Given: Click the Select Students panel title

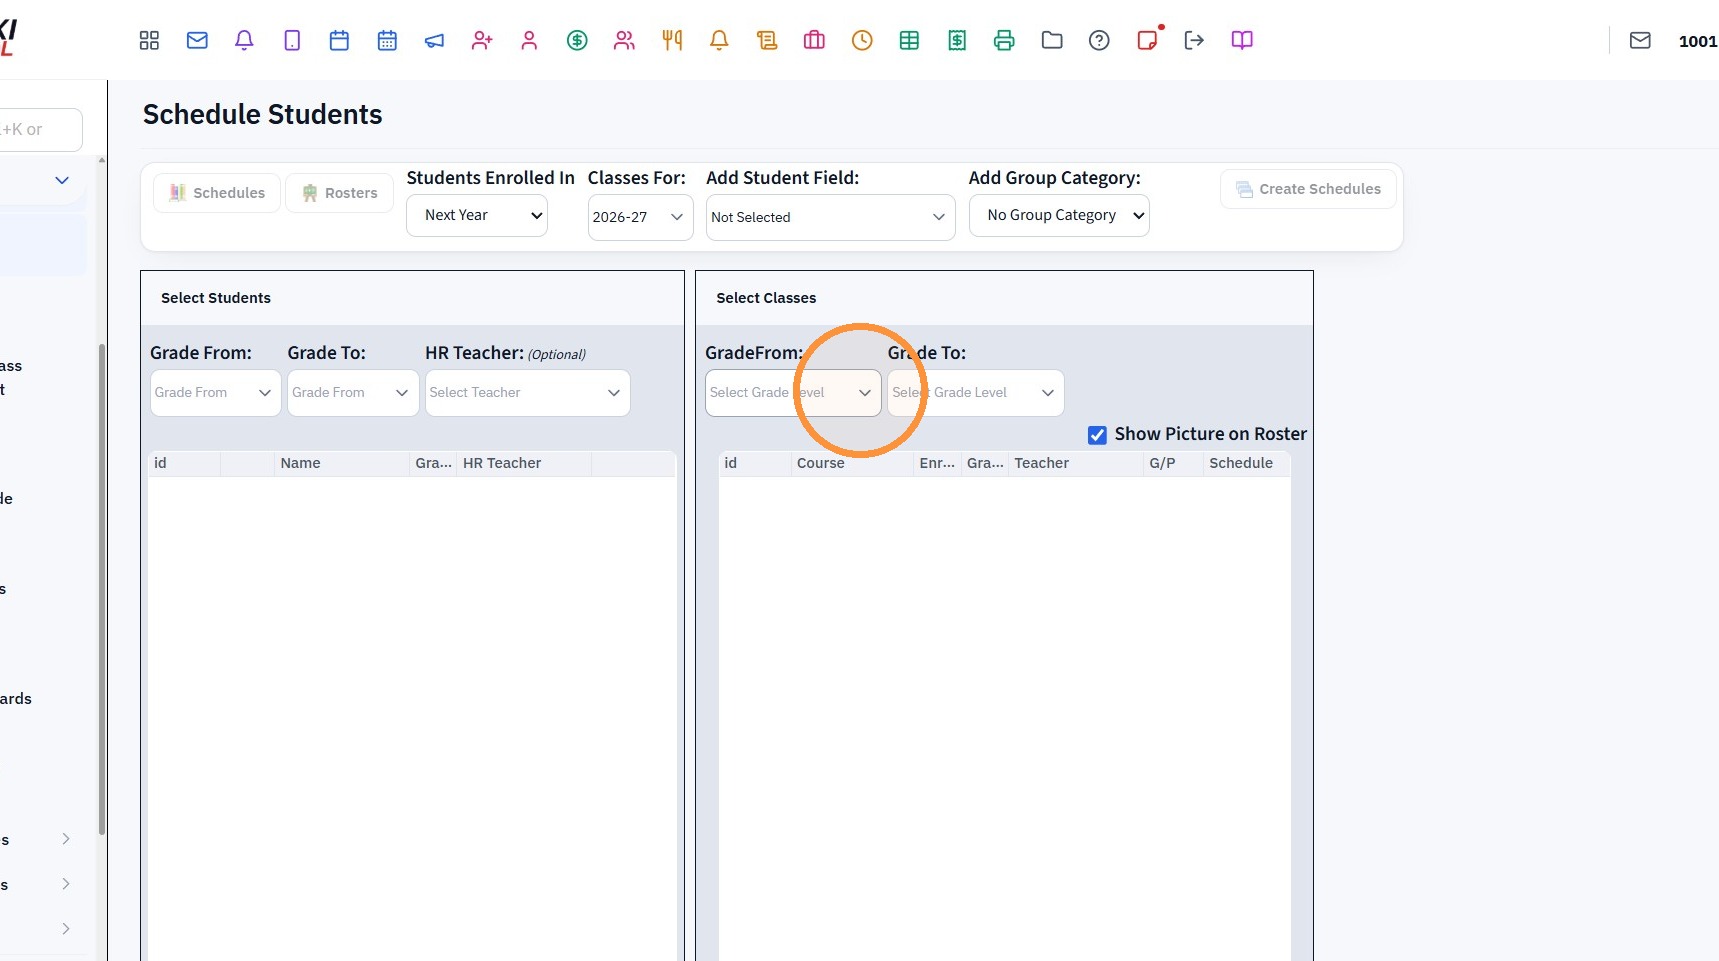Looking at the screenshot, I should point(216,298).
